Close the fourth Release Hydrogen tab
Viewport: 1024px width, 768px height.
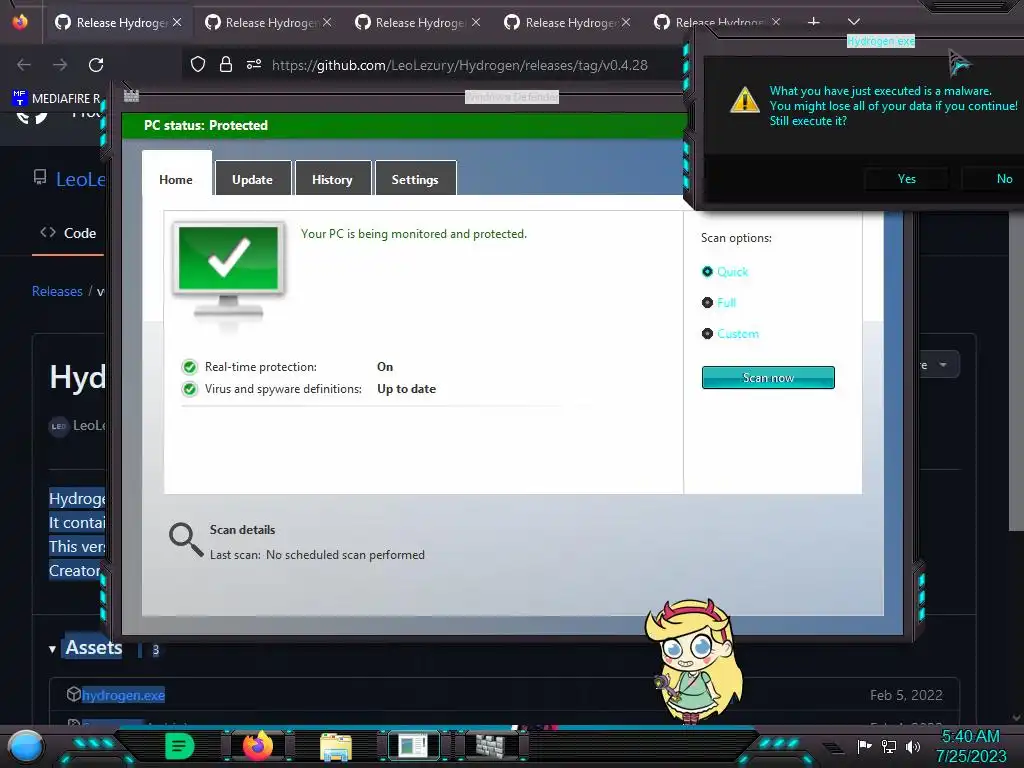click(x=626, y=22)
